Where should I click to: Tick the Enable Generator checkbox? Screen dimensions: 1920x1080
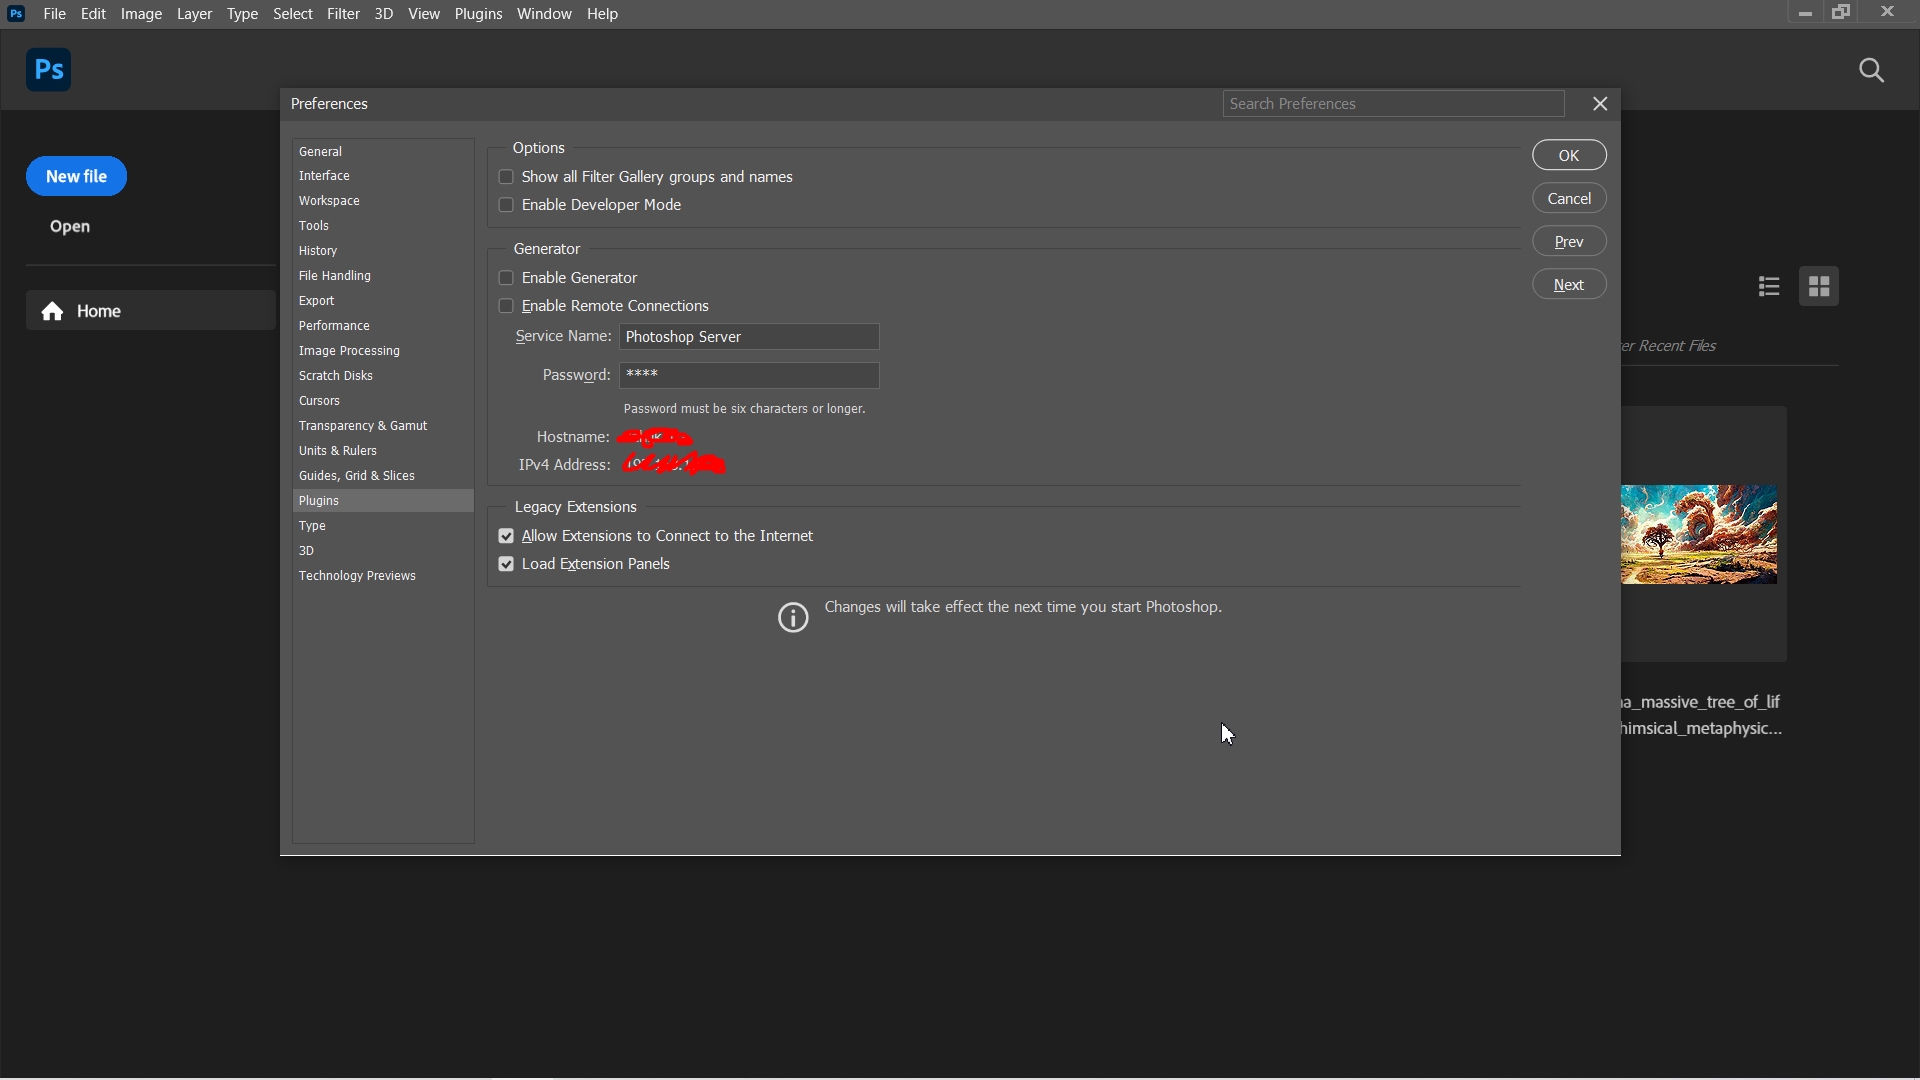tap(506, 279)
